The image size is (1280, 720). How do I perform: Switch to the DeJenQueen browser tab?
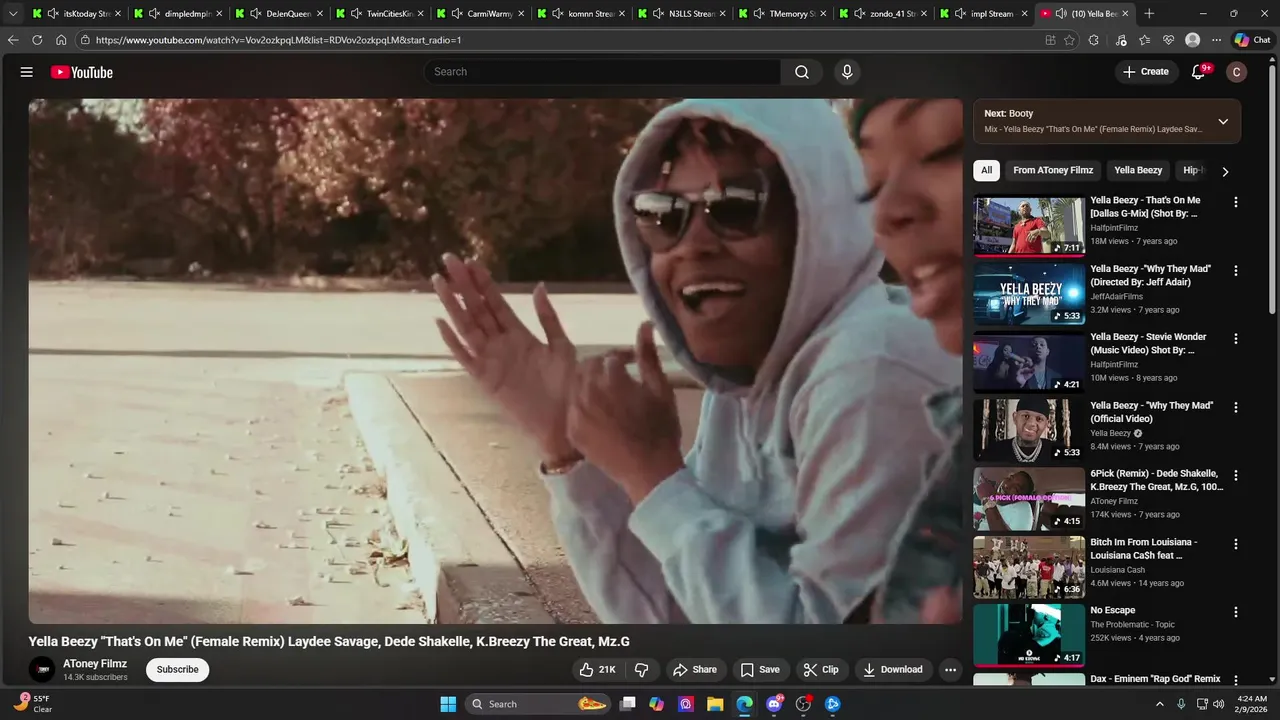pyautogui.click(x=277, y=14)
